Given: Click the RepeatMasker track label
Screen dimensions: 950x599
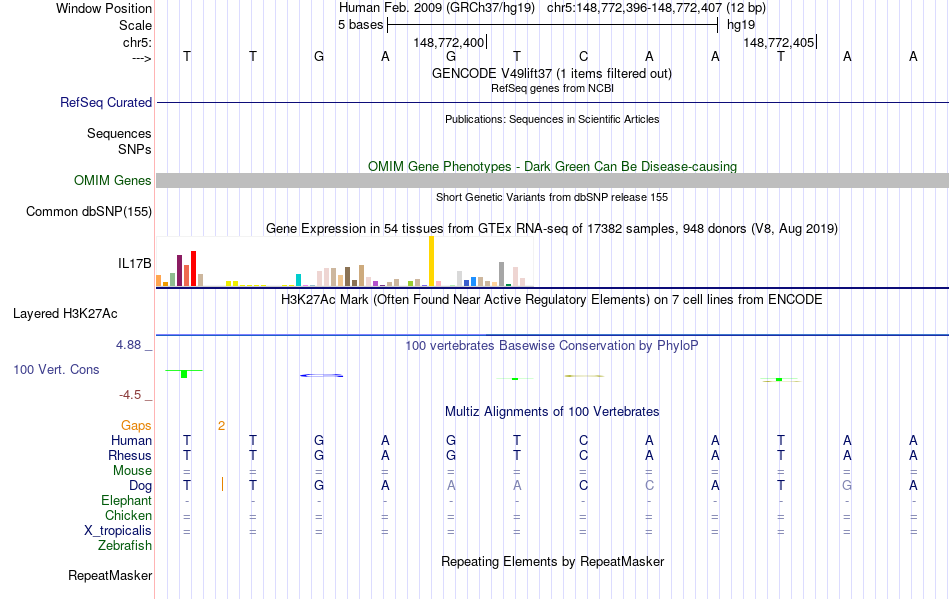Looking at the screenshot, I should coord(110,575).
